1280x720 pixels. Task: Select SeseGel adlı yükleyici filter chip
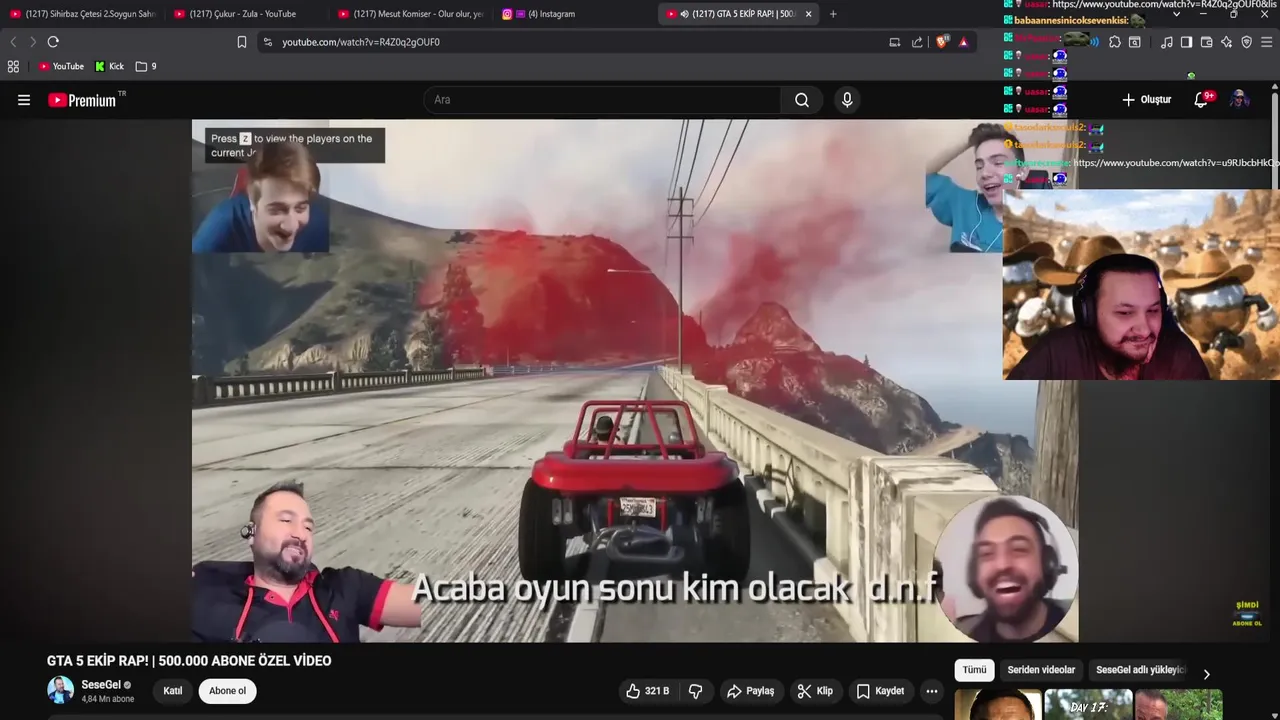(x=1140, y=670)
